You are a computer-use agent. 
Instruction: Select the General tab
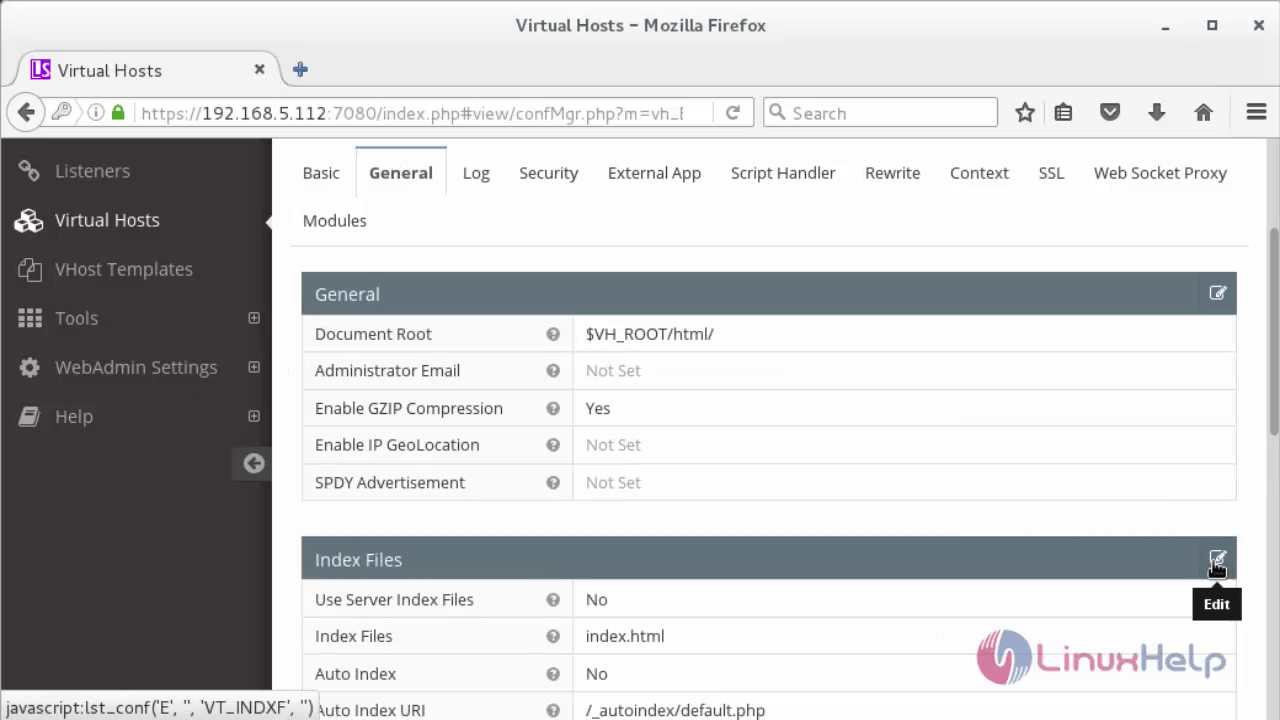401,173
